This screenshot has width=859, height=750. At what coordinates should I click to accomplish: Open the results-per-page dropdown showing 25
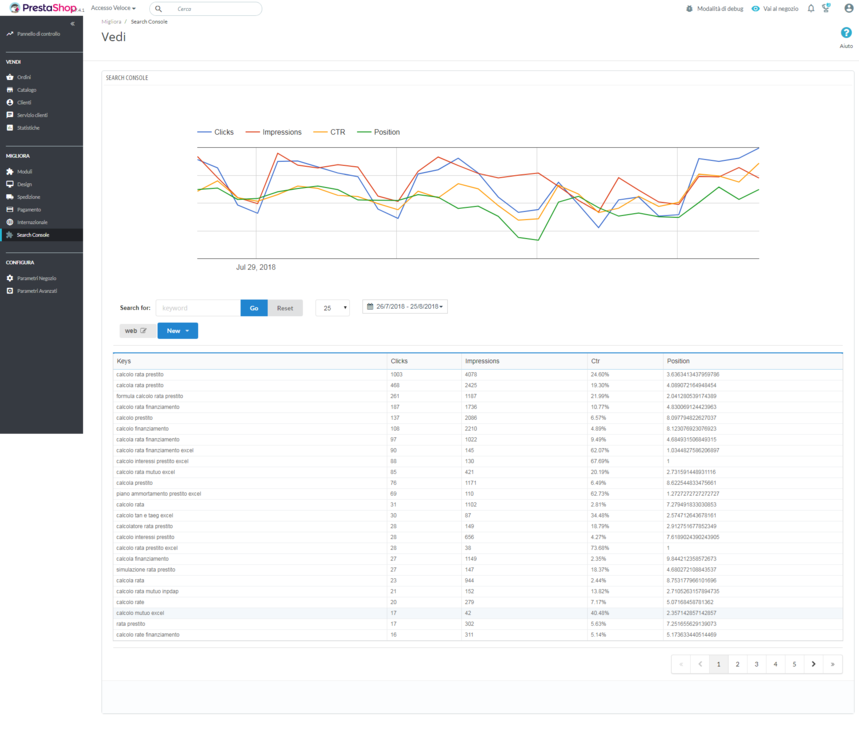pos(333,307)
